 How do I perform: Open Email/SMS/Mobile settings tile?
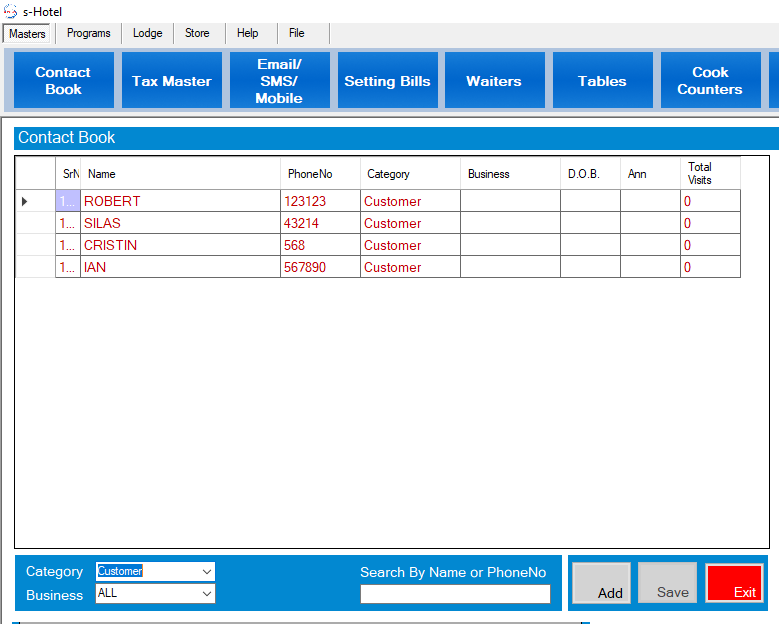[x=279, y=81]
